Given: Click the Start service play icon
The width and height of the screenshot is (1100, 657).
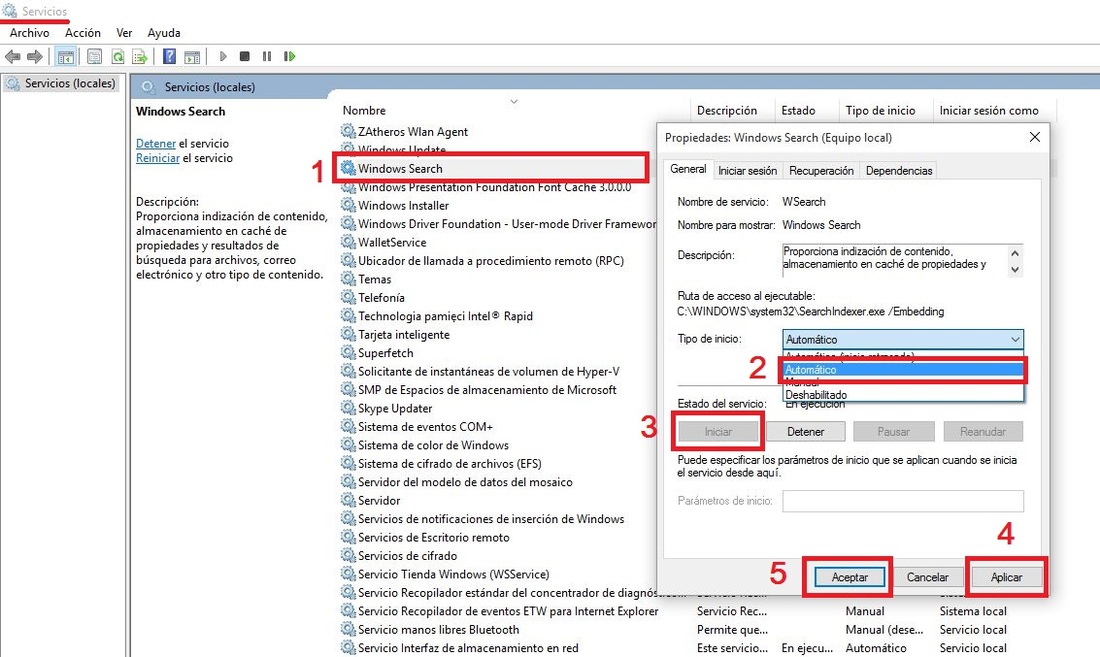Looking at the screenshot, I should [223, 56].
